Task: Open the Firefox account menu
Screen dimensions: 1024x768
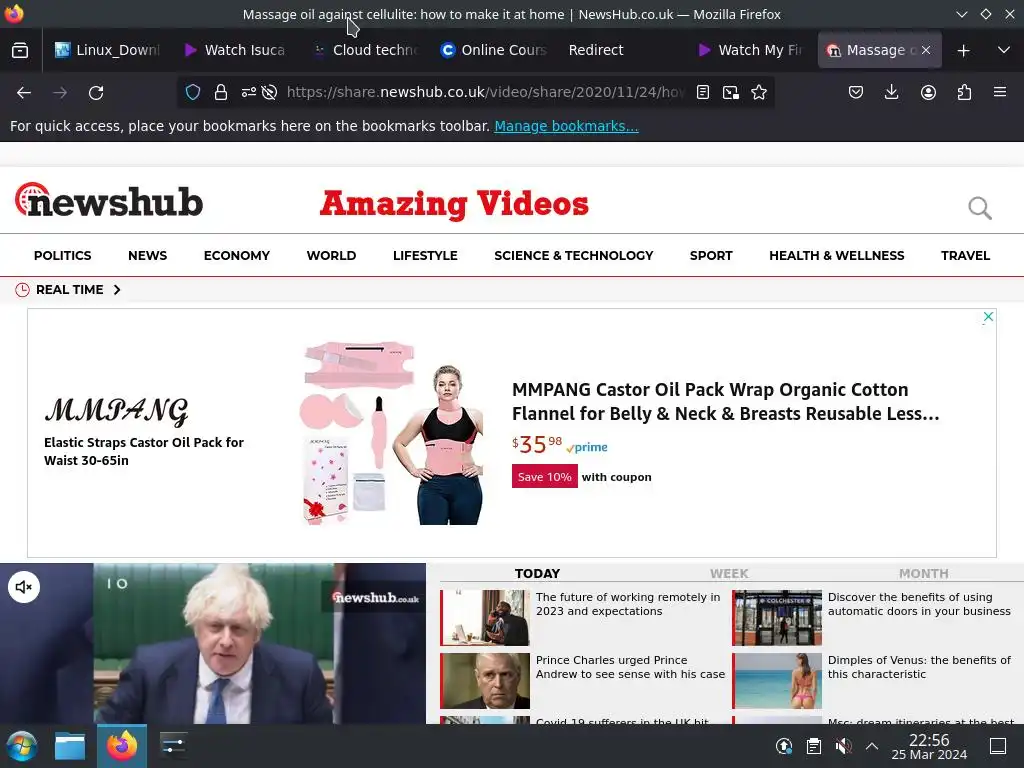Action: coord(928,92)
